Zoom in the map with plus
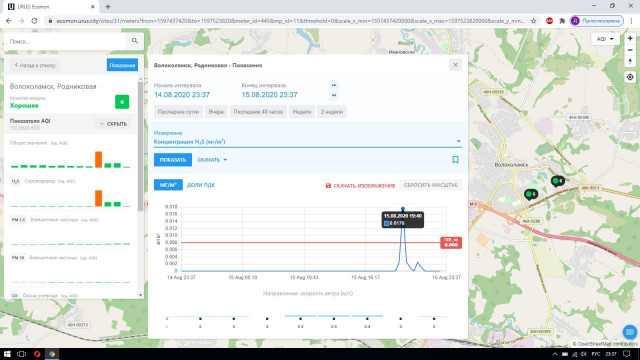Screen dimensions: 640x360 pyautogui.click(x=630, y=38)
